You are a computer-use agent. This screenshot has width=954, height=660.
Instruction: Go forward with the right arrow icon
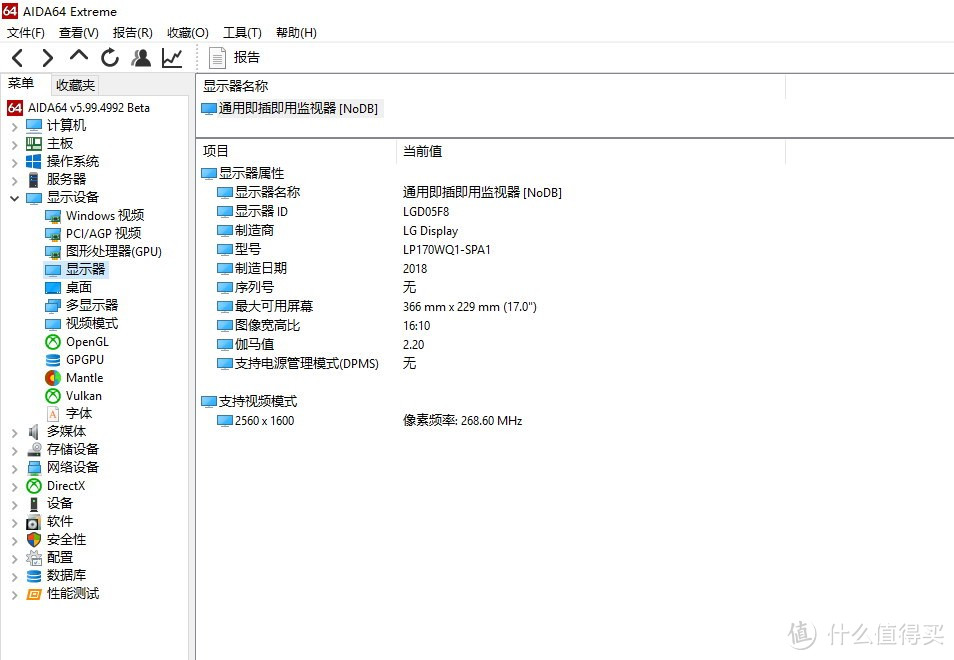coord(47,58)
